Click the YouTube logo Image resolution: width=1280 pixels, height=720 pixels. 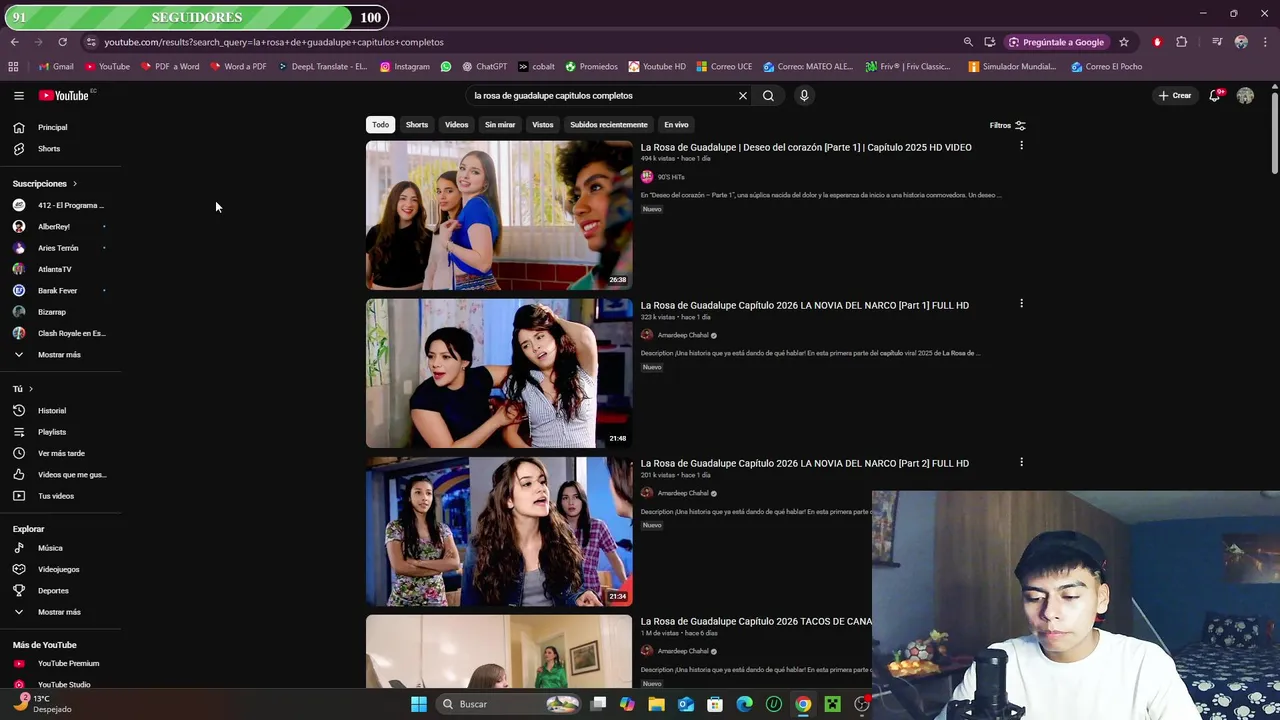pos(64,96)
